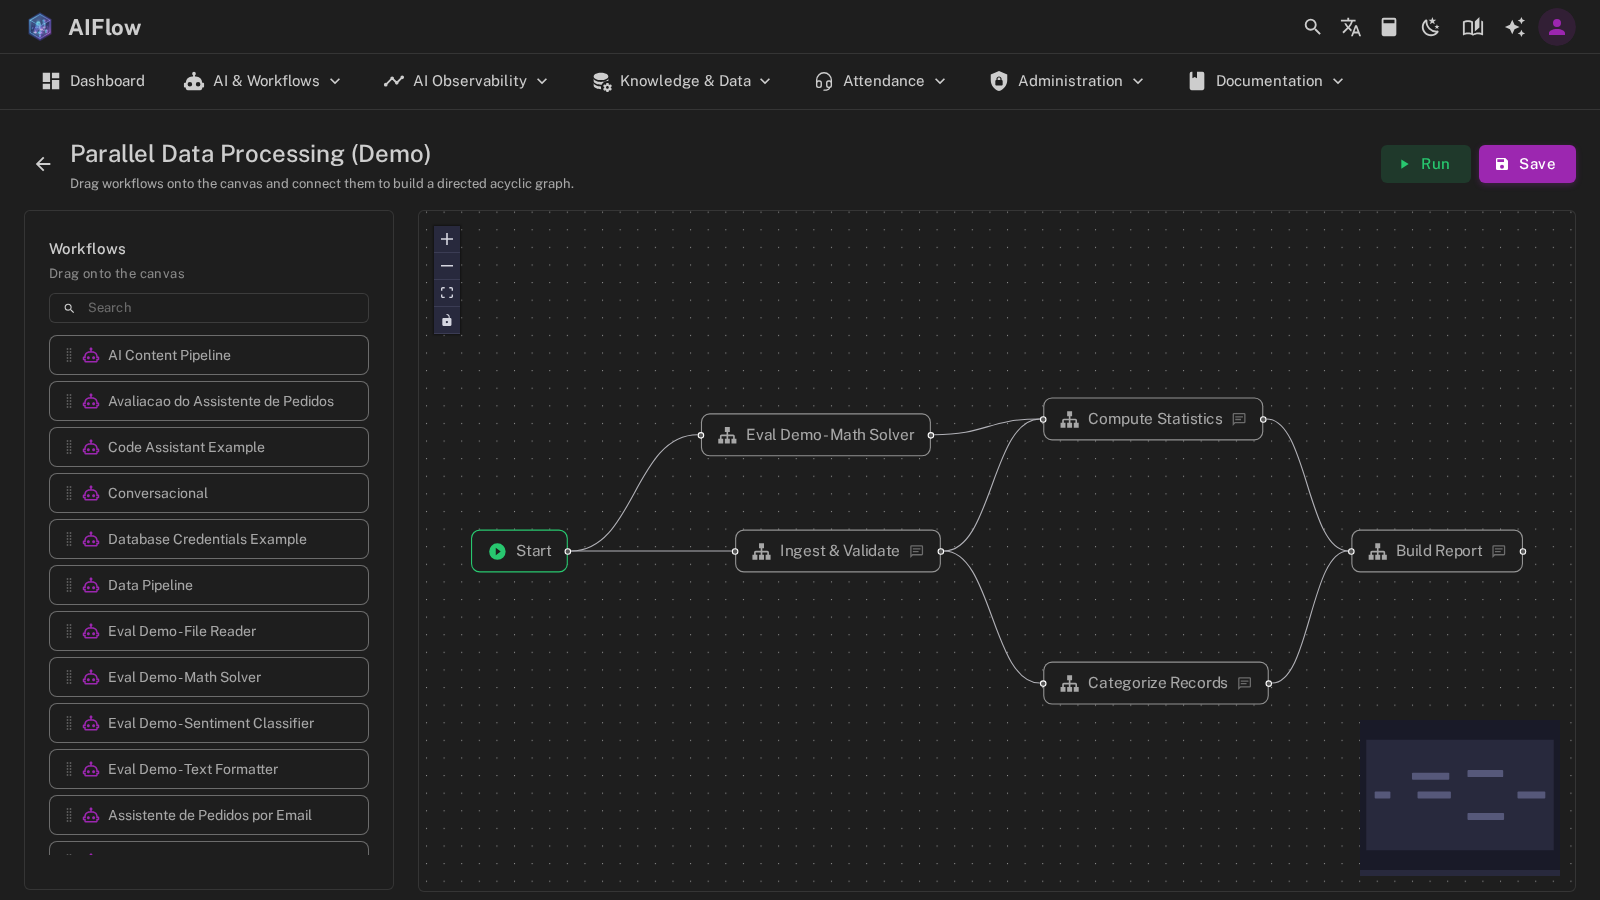Open the book guide icon

(1473, 27)
